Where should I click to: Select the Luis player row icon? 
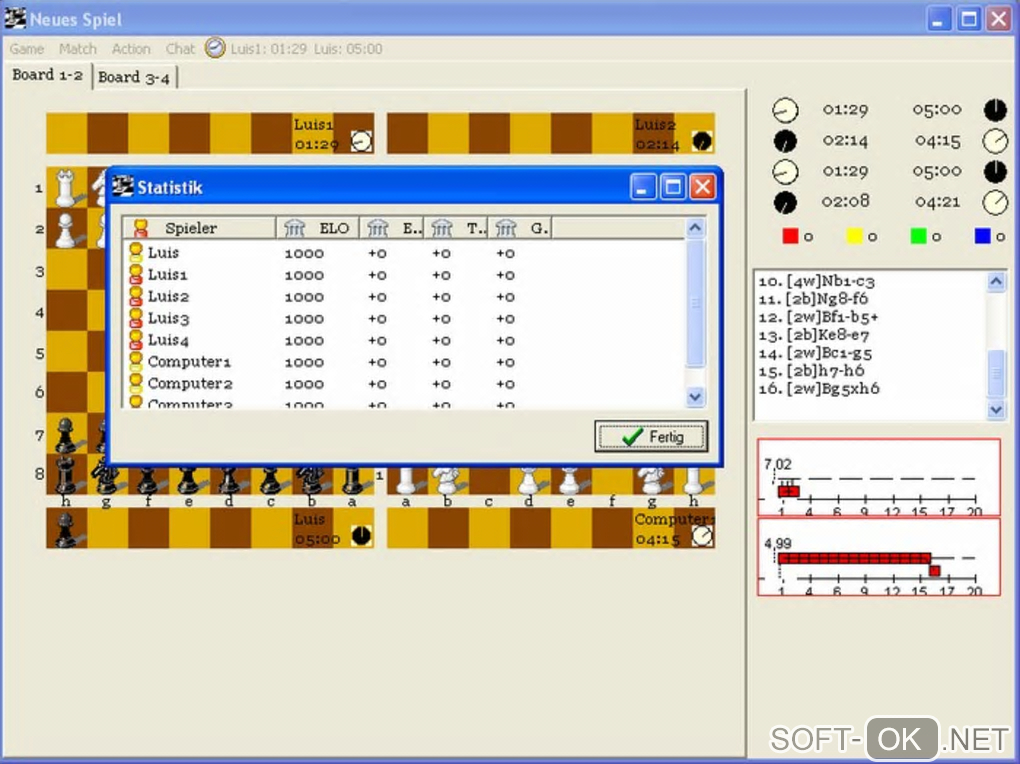pyautogui.click(x=135, y=252)
